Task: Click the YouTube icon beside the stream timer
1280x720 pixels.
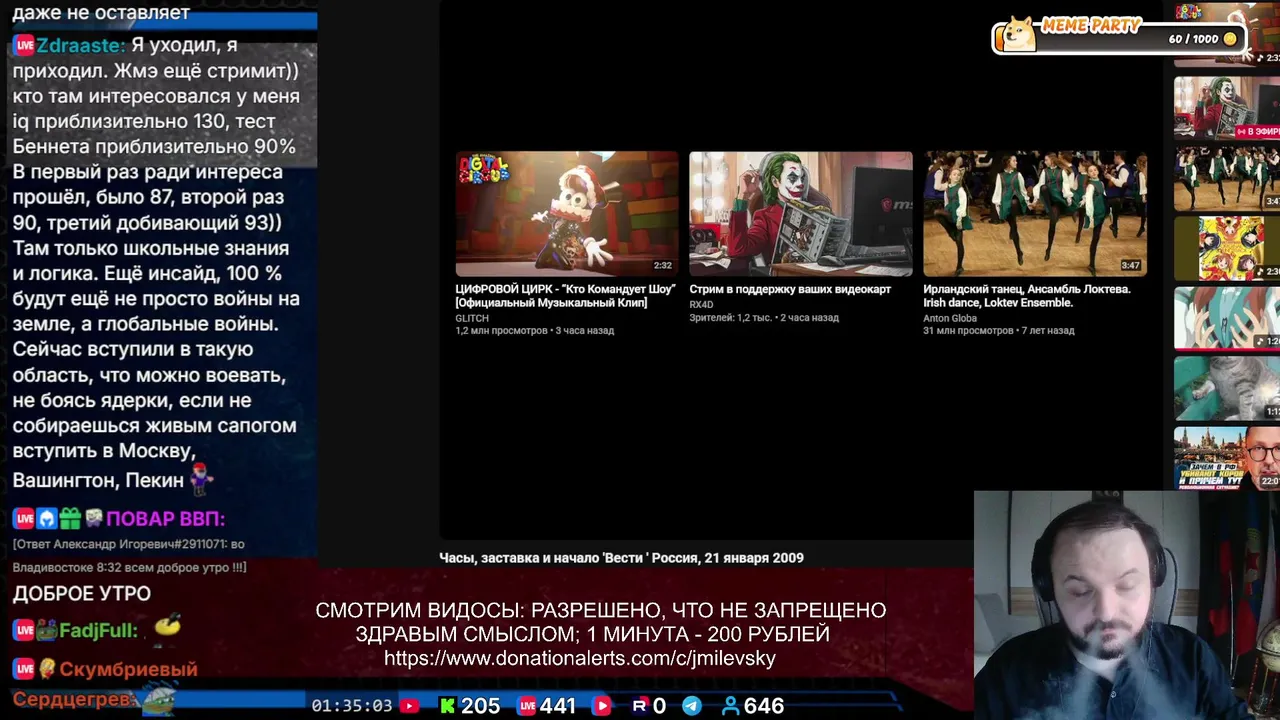Action: pyautogui.click(x=409, y=706)
